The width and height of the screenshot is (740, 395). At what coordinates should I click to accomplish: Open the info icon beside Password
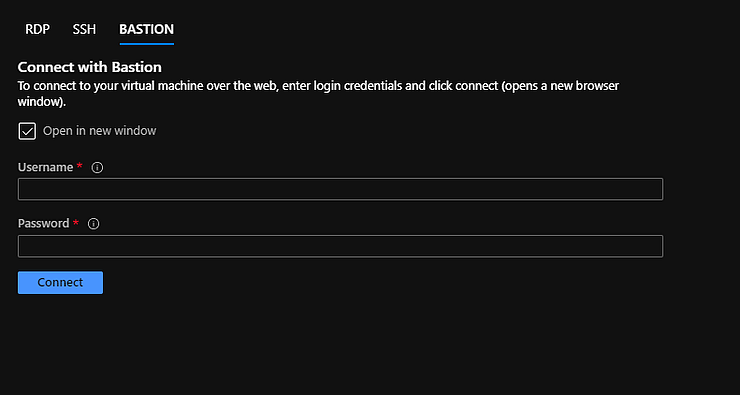click(93, 224)
